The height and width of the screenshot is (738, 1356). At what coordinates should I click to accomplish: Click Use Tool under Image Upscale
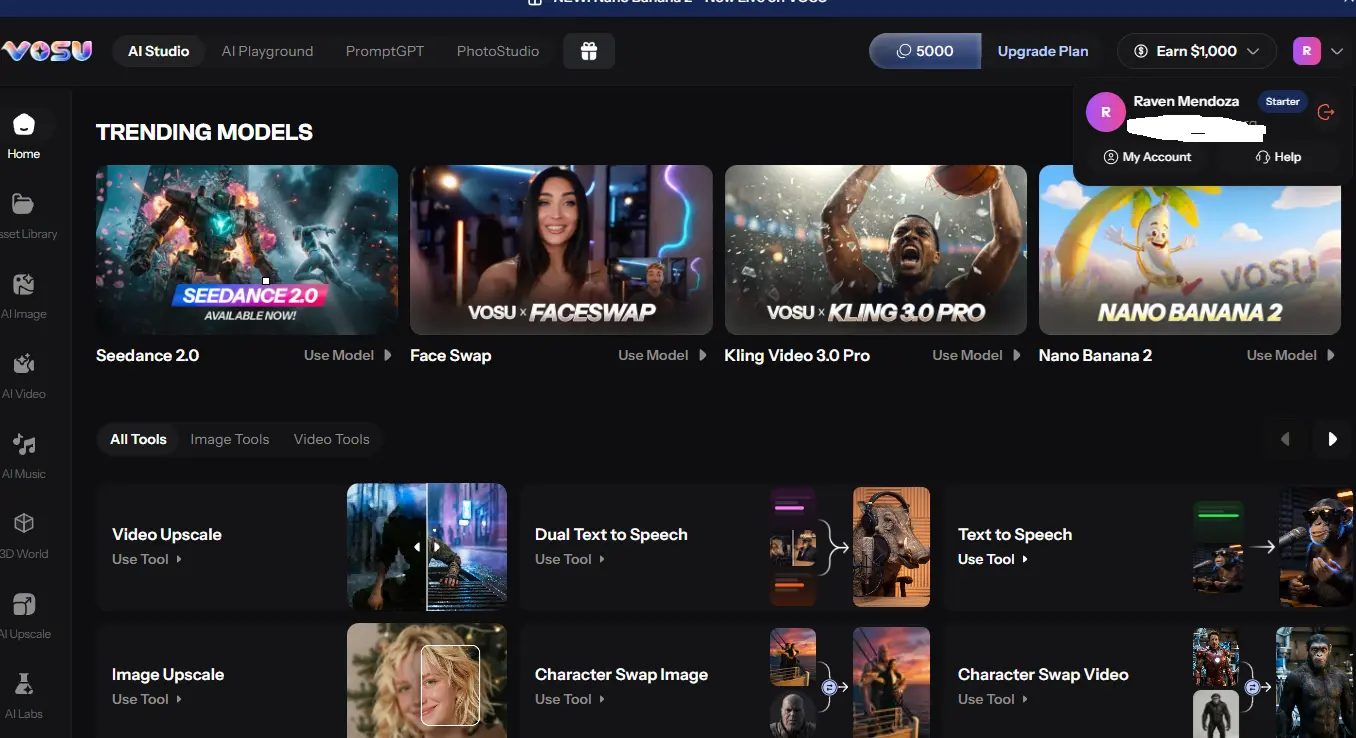coord(147,699)
